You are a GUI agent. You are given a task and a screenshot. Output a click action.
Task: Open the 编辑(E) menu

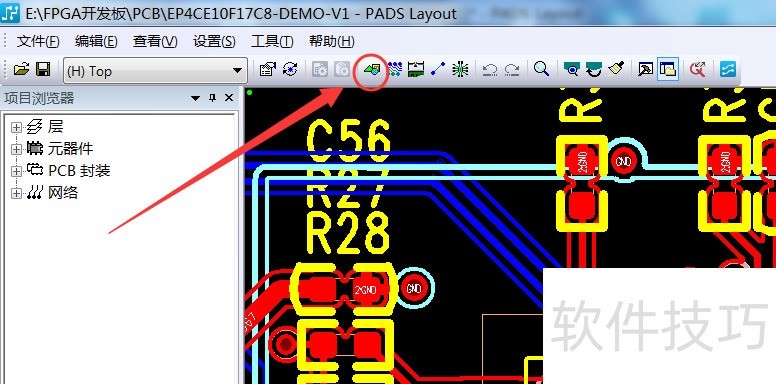[96, 42]
